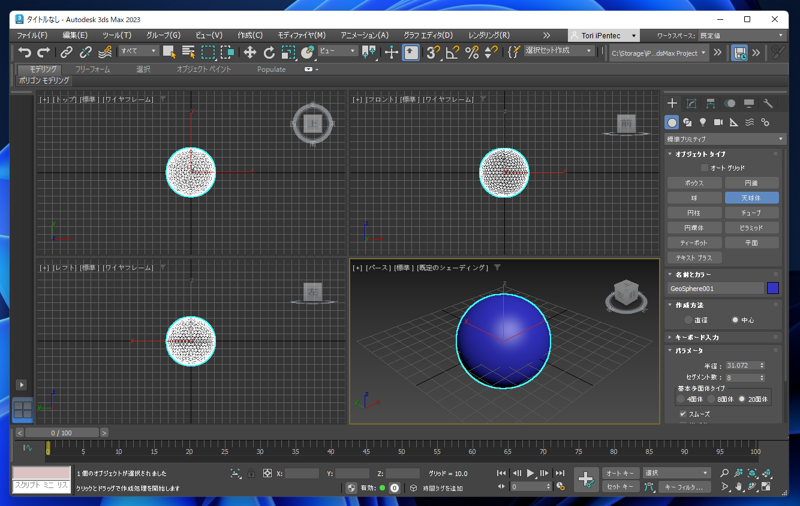The height and width of the screenshot is (506, 800).
Task: Open Select by Name list icon
Action: coord(188,52)
